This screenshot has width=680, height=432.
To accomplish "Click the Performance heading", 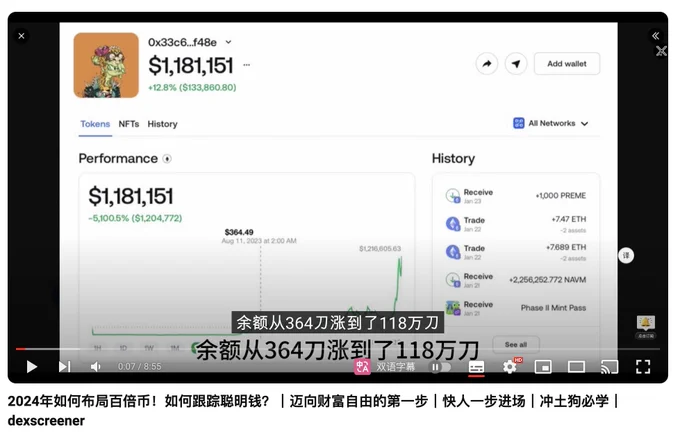I will click(x=118, y=158).
